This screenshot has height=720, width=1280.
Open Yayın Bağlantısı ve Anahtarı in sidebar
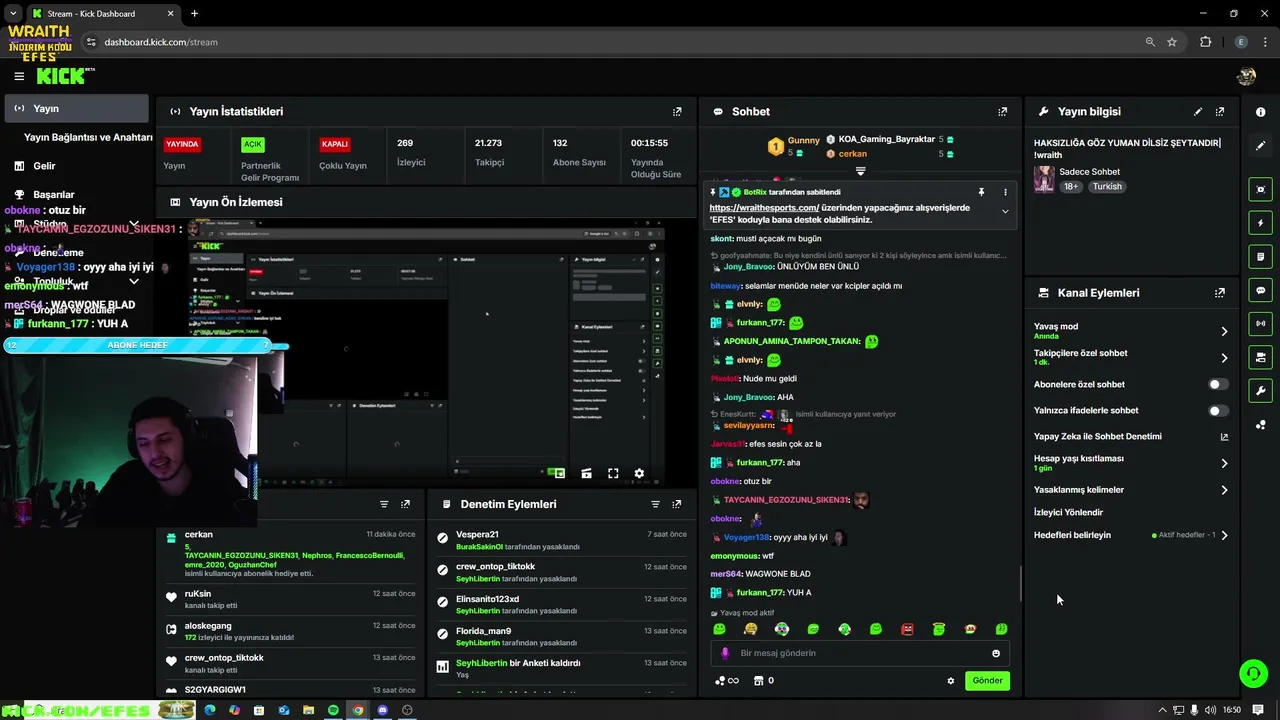[x=88, y=137]
